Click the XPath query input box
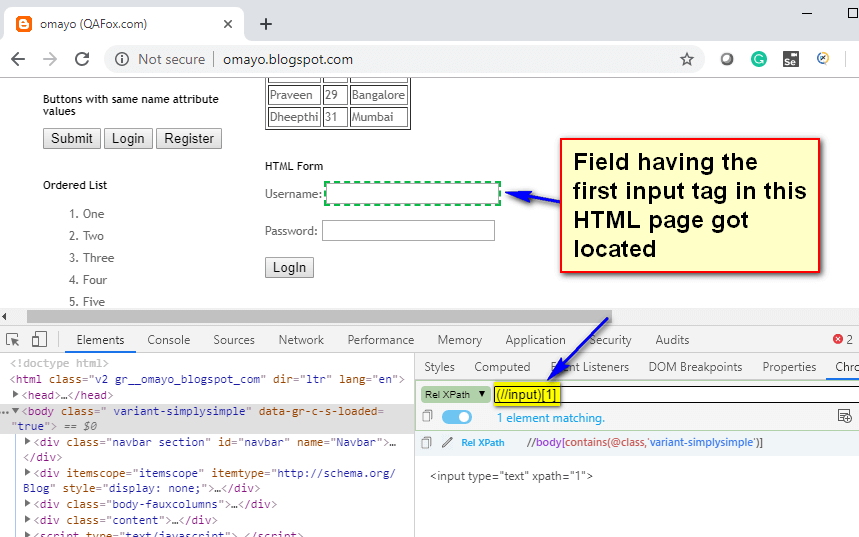 point(676,395)
